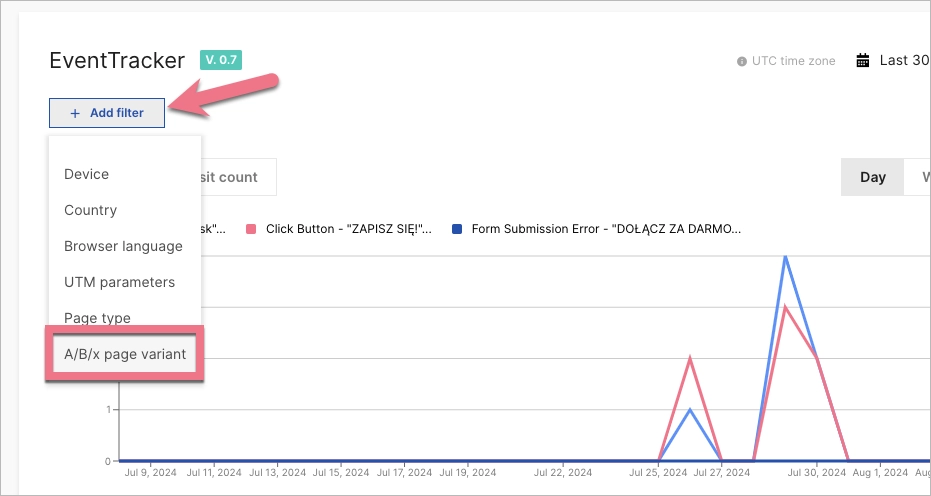This screenshot has height=496, width=931.
Task: Click the UTC time zone info icon
Action: (742, 61)
